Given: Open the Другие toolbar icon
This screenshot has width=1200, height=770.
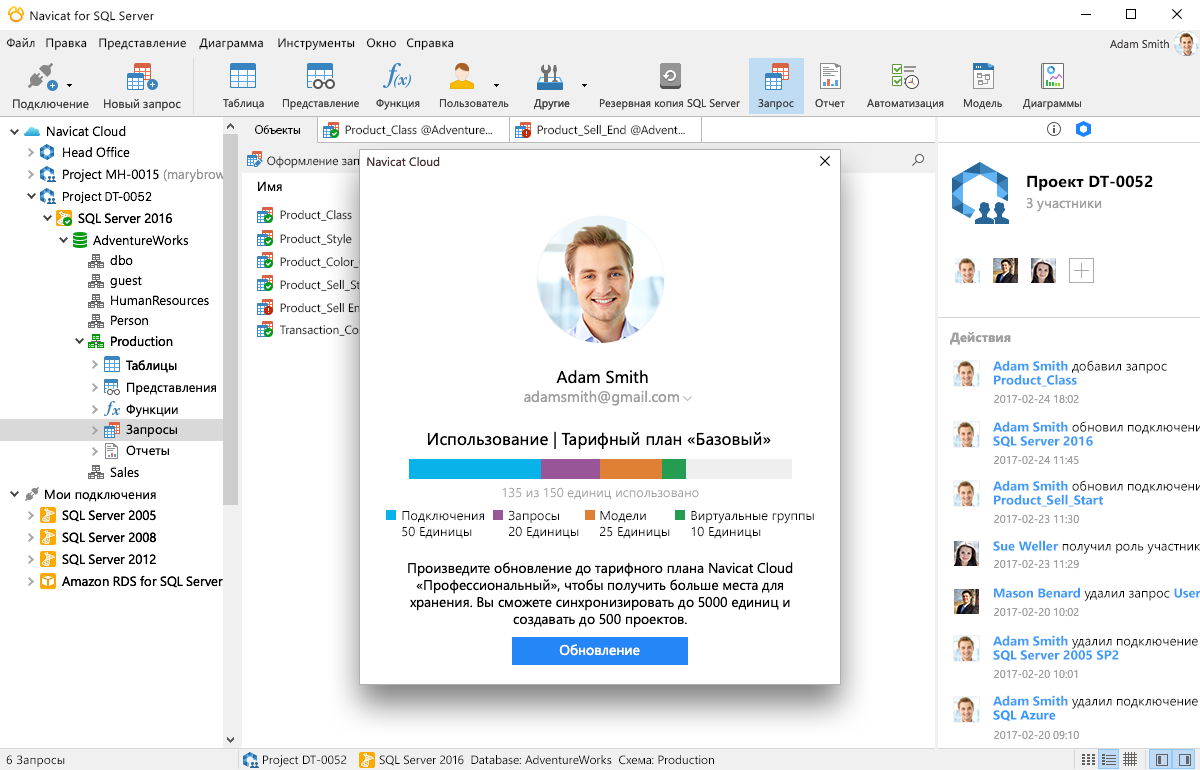Looking at the screenshot, I should (x=551, y=86).
